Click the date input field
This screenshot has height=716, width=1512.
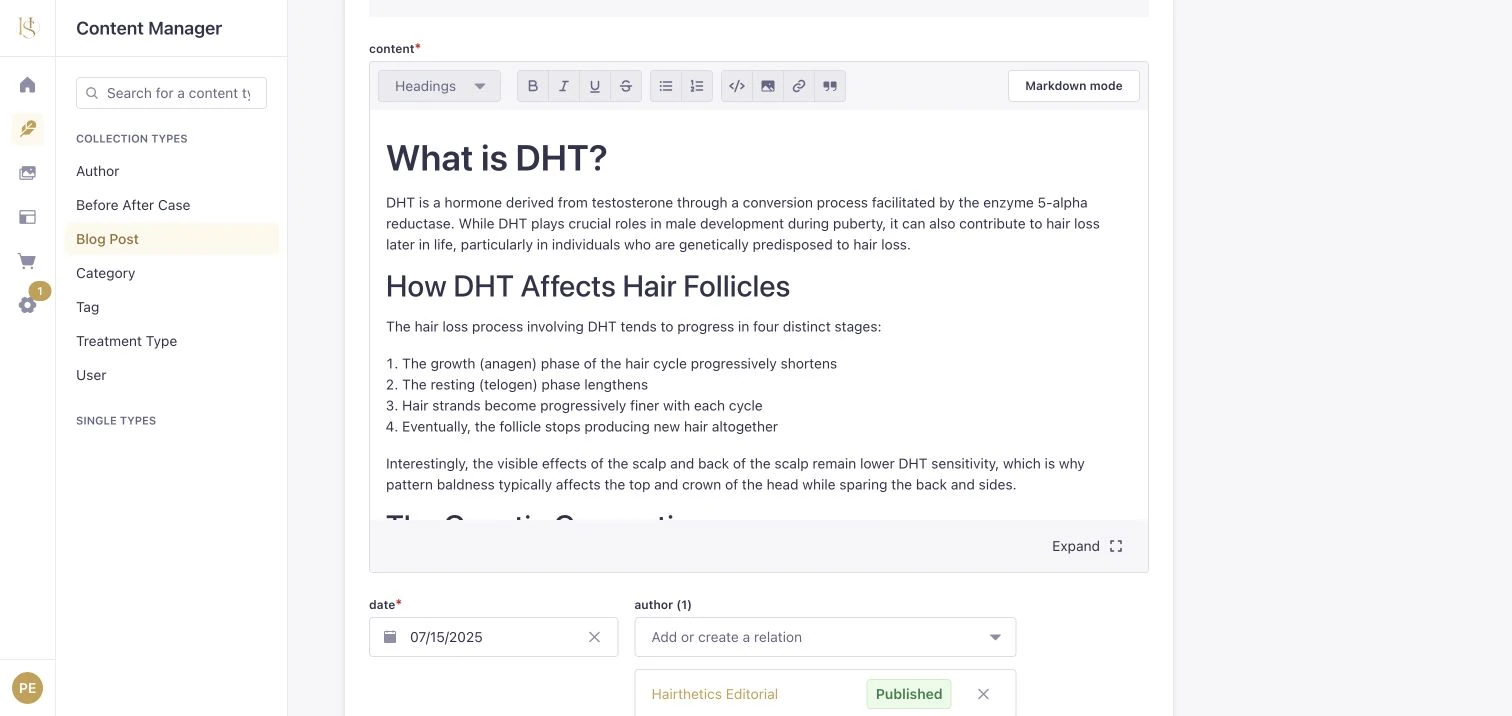pyautogui.click(x=494, y=637)
